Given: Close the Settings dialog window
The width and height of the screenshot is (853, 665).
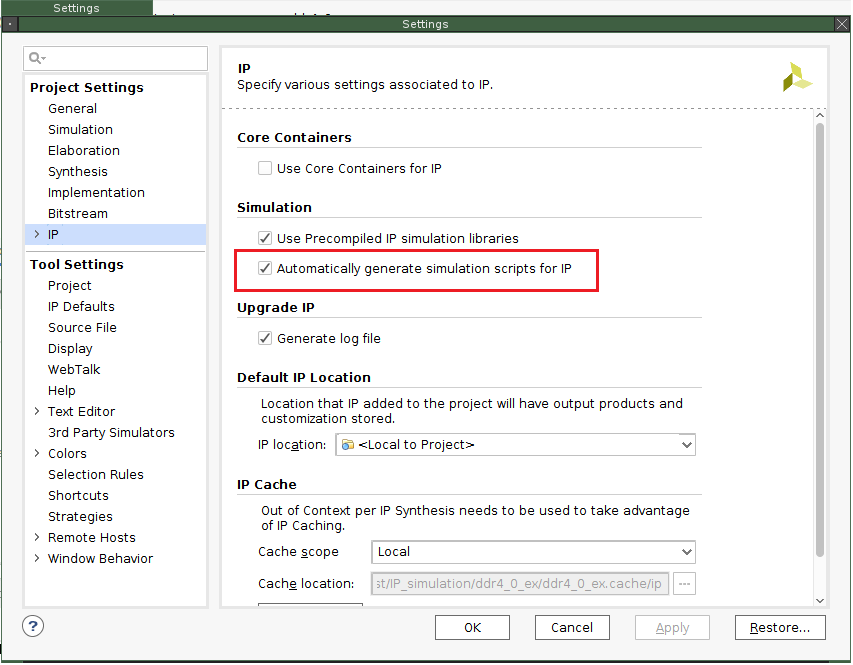Looking at the screenshot, I should coord(841,23).
